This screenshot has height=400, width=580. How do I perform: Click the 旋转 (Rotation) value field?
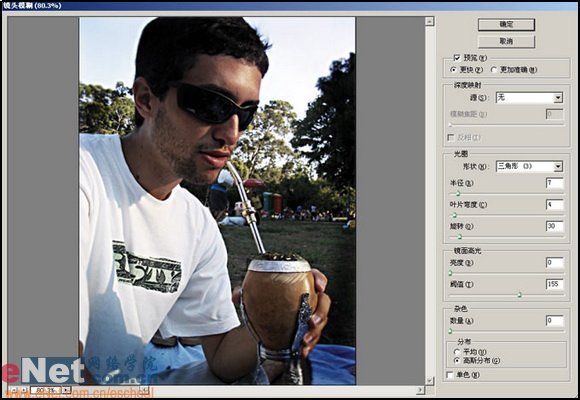coord(554,226)
